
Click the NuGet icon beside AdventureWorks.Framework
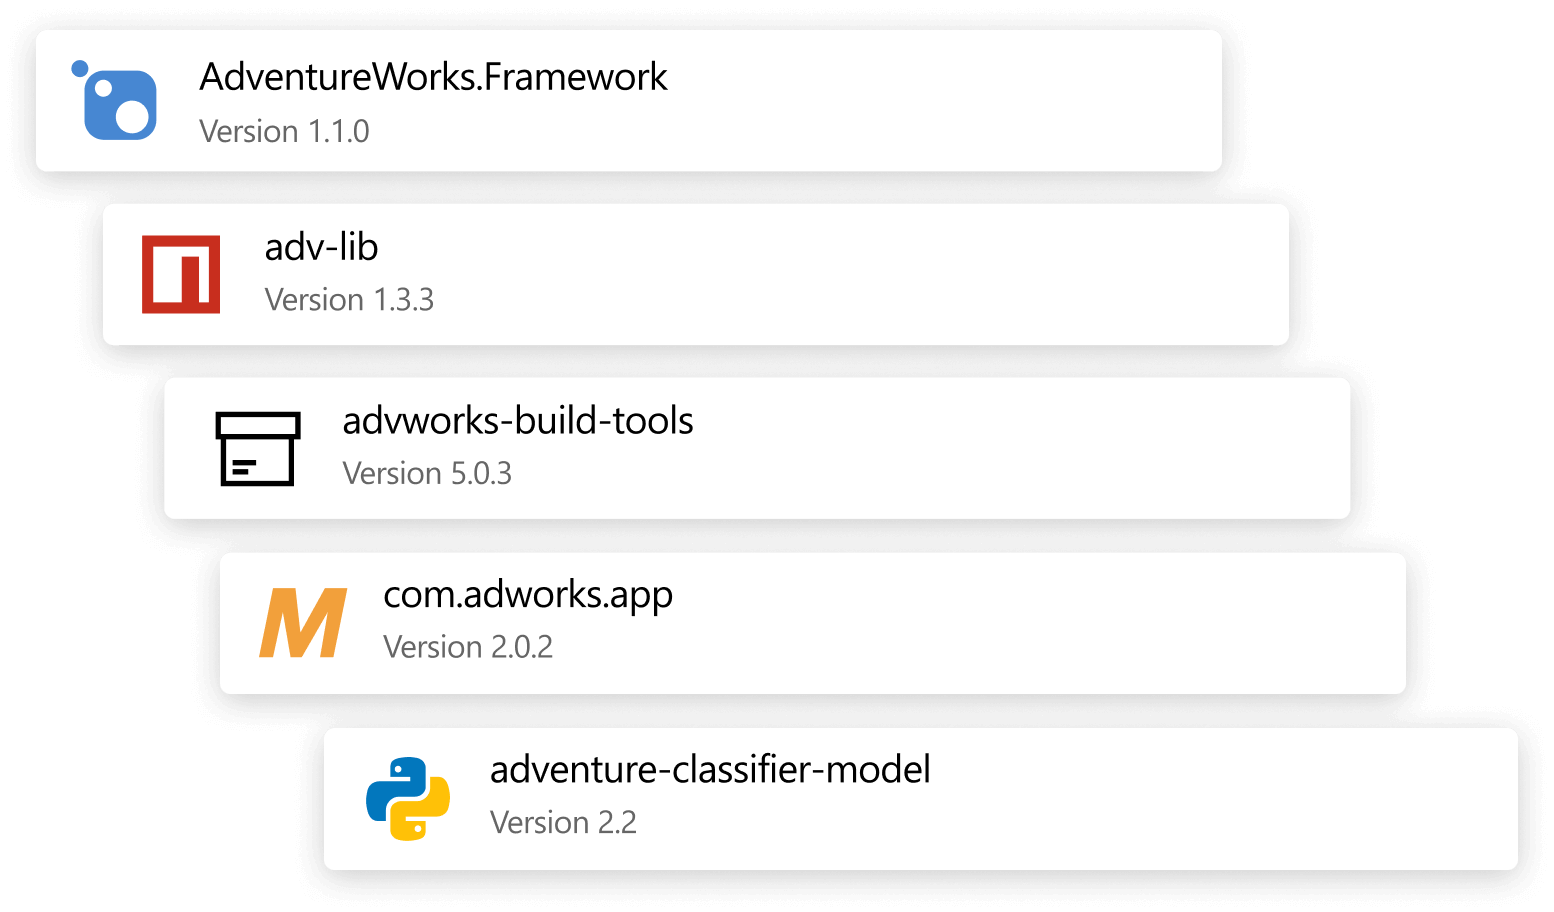tap(116, 101)
